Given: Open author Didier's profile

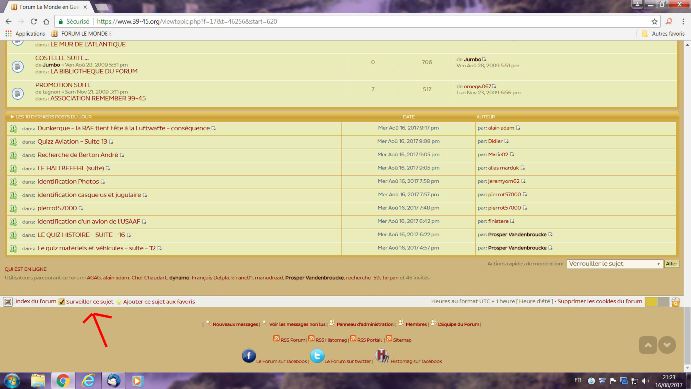Looking at the screenshot, I should click(495, 141).
